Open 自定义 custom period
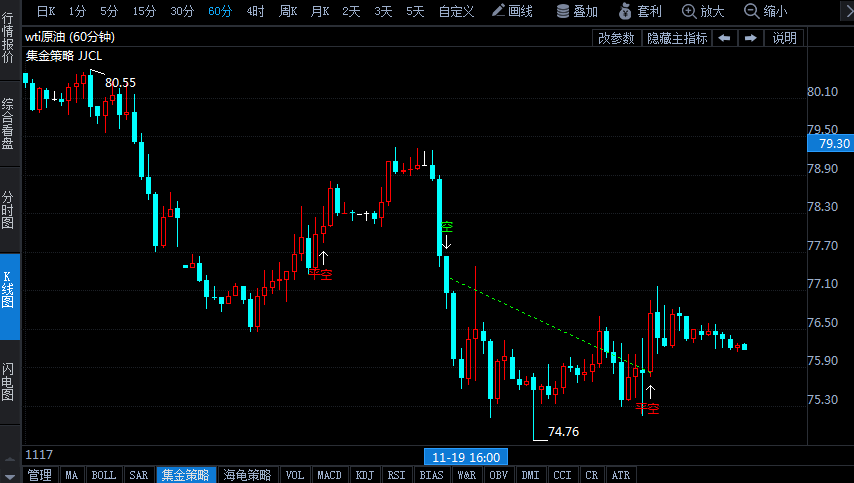The height and width of the screenshot is (483, 854). pos(456,11)
